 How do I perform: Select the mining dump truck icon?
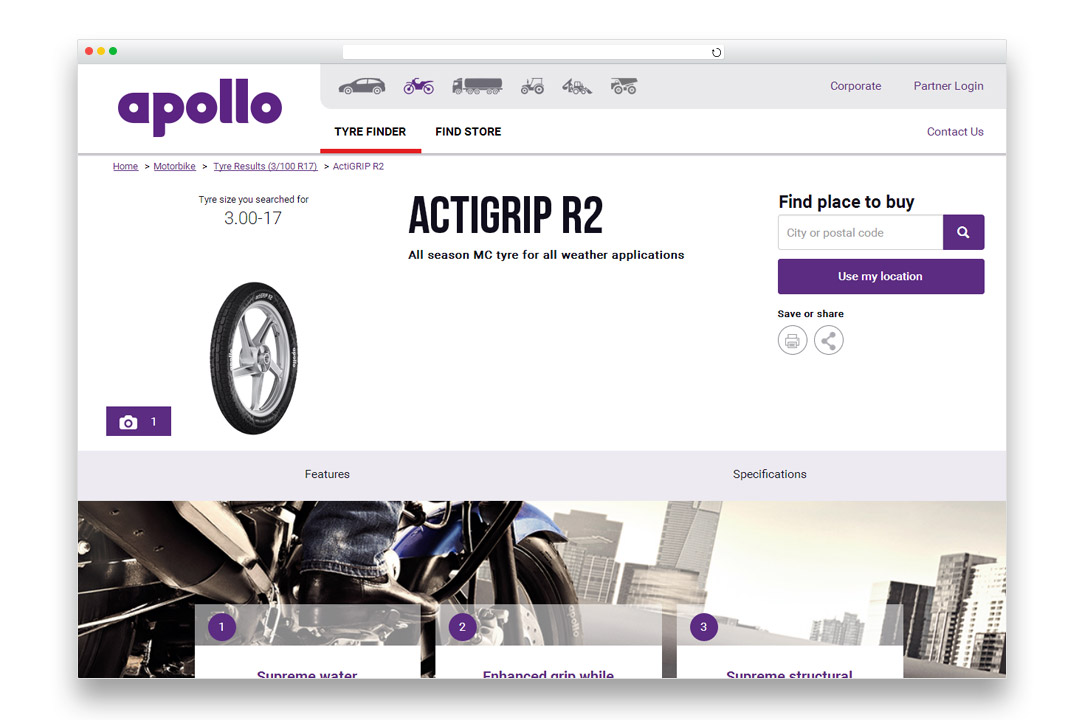tap(624, 86)
